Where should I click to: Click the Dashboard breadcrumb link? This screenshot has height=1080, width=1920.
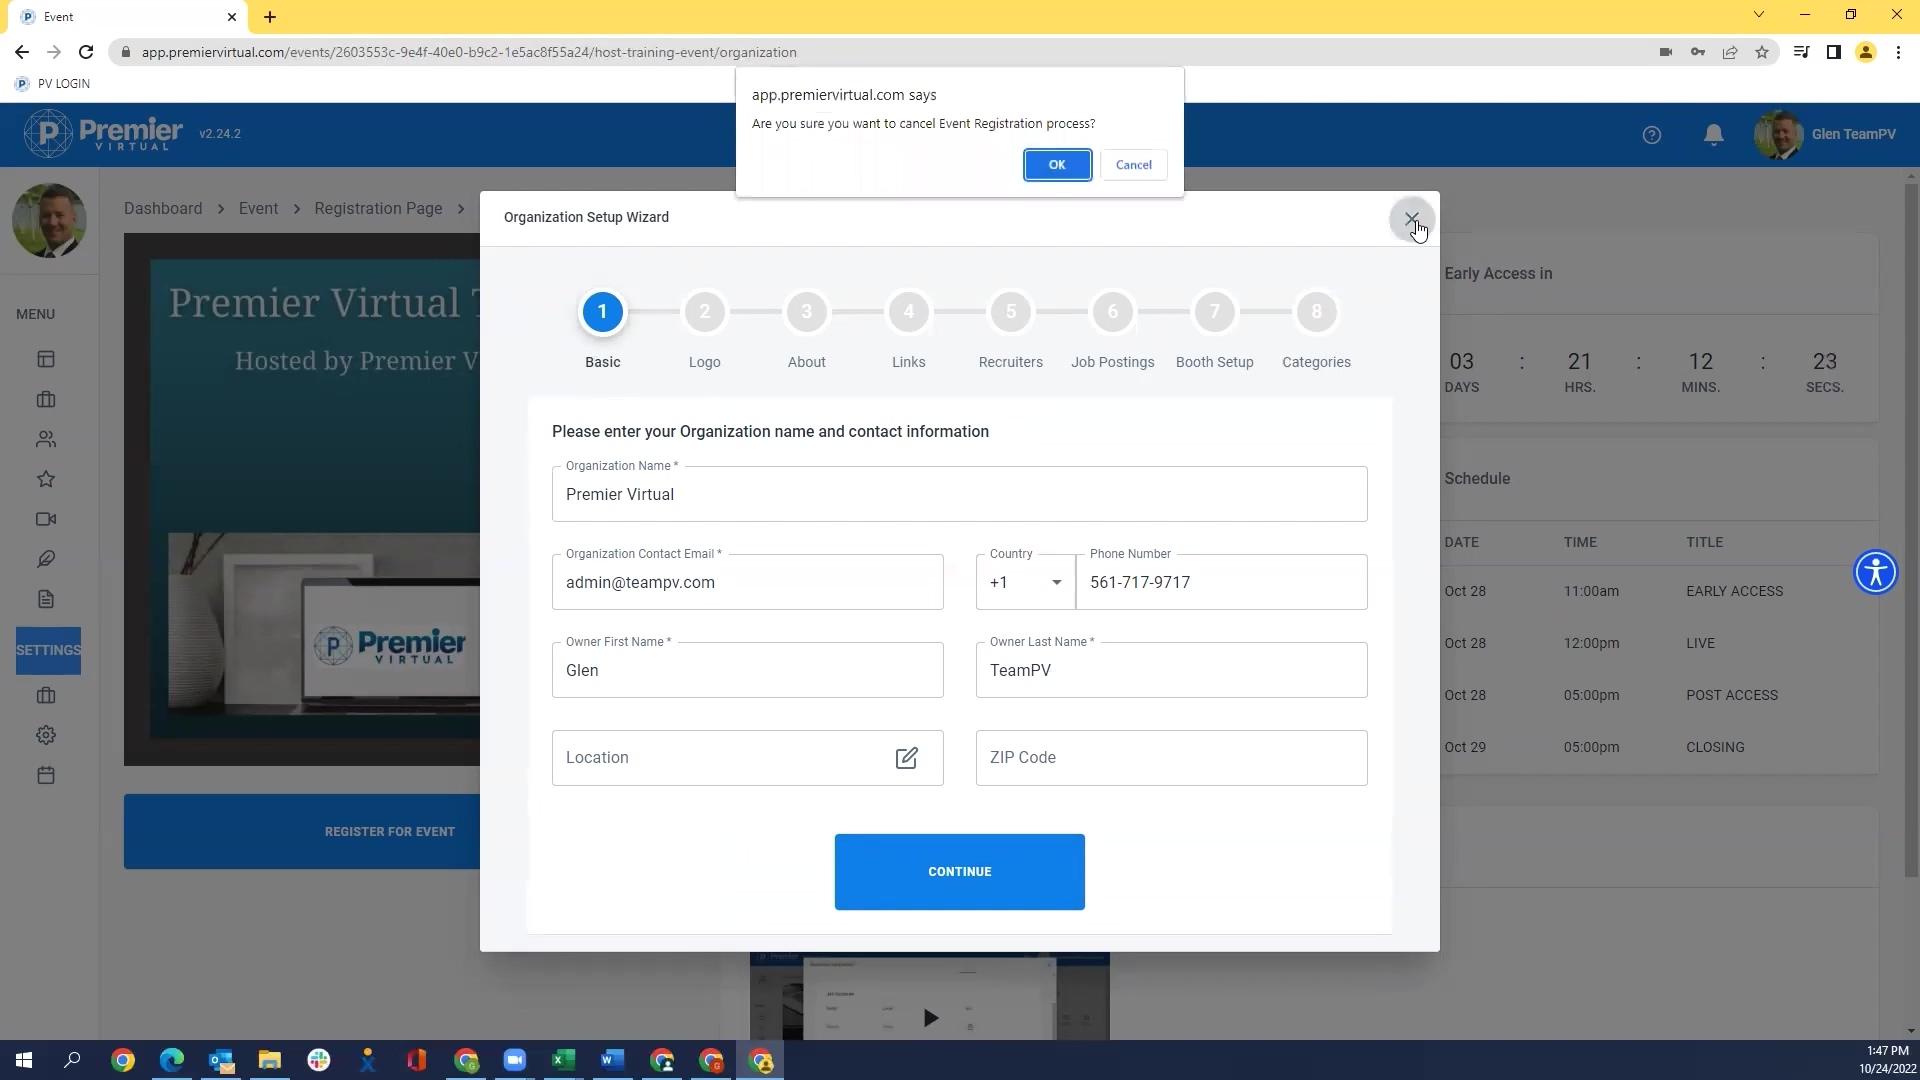[163, 208]
